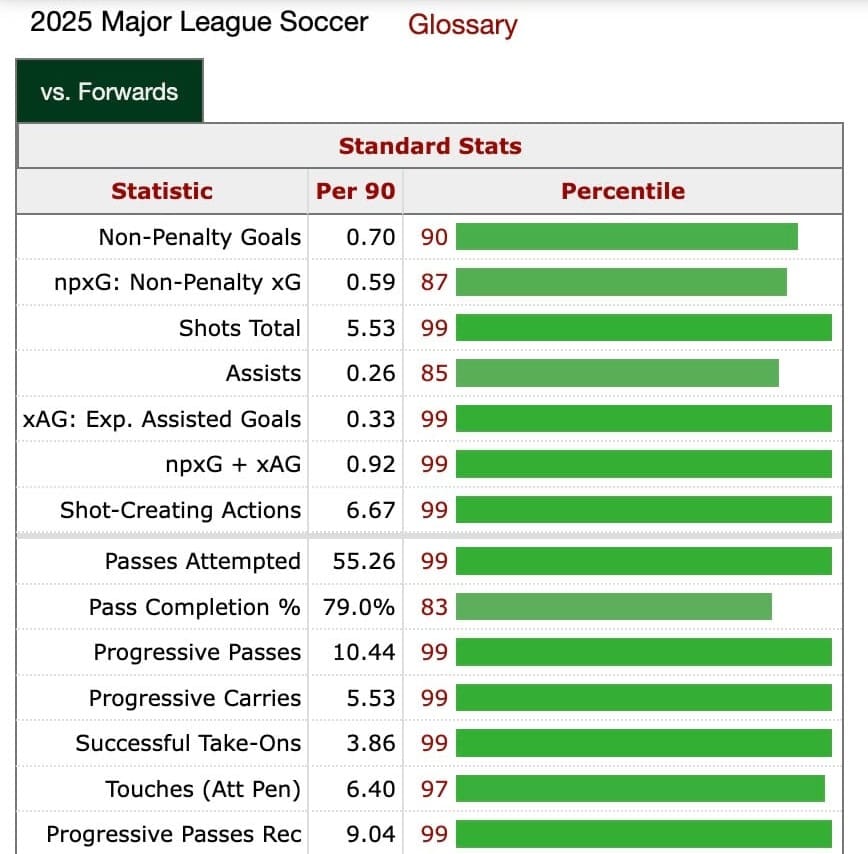Click the Per 90 column header
This screenshot has width=868, height=854.
[x=355, y=191]
